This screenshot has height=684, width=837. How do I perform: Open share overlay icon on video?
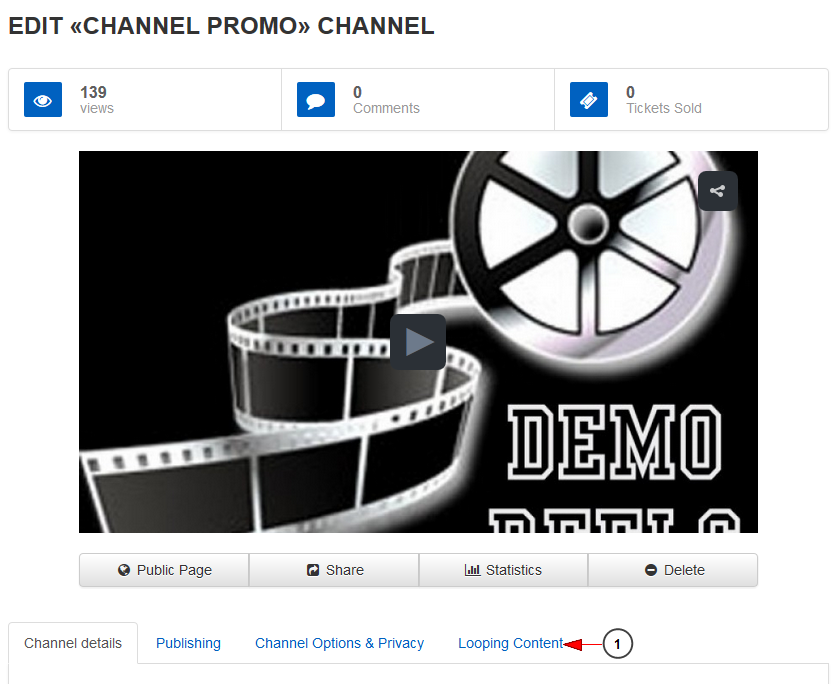(717, 191)
